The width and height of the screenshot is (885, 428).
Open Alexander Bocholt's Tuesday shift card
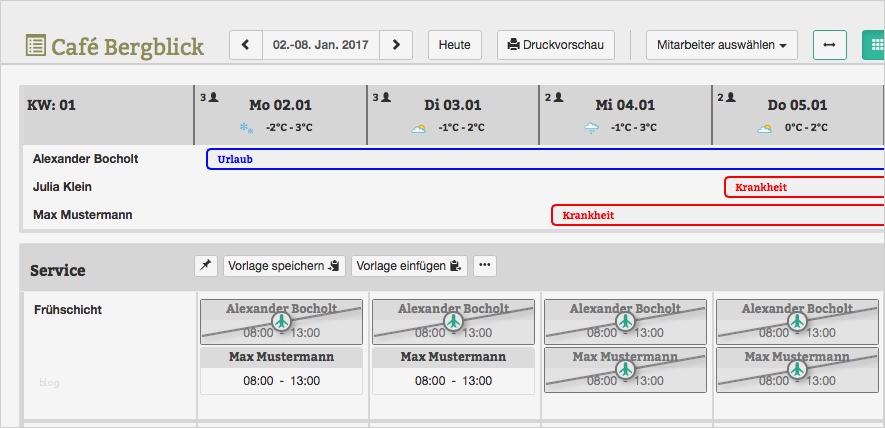[x=453, y=322]
